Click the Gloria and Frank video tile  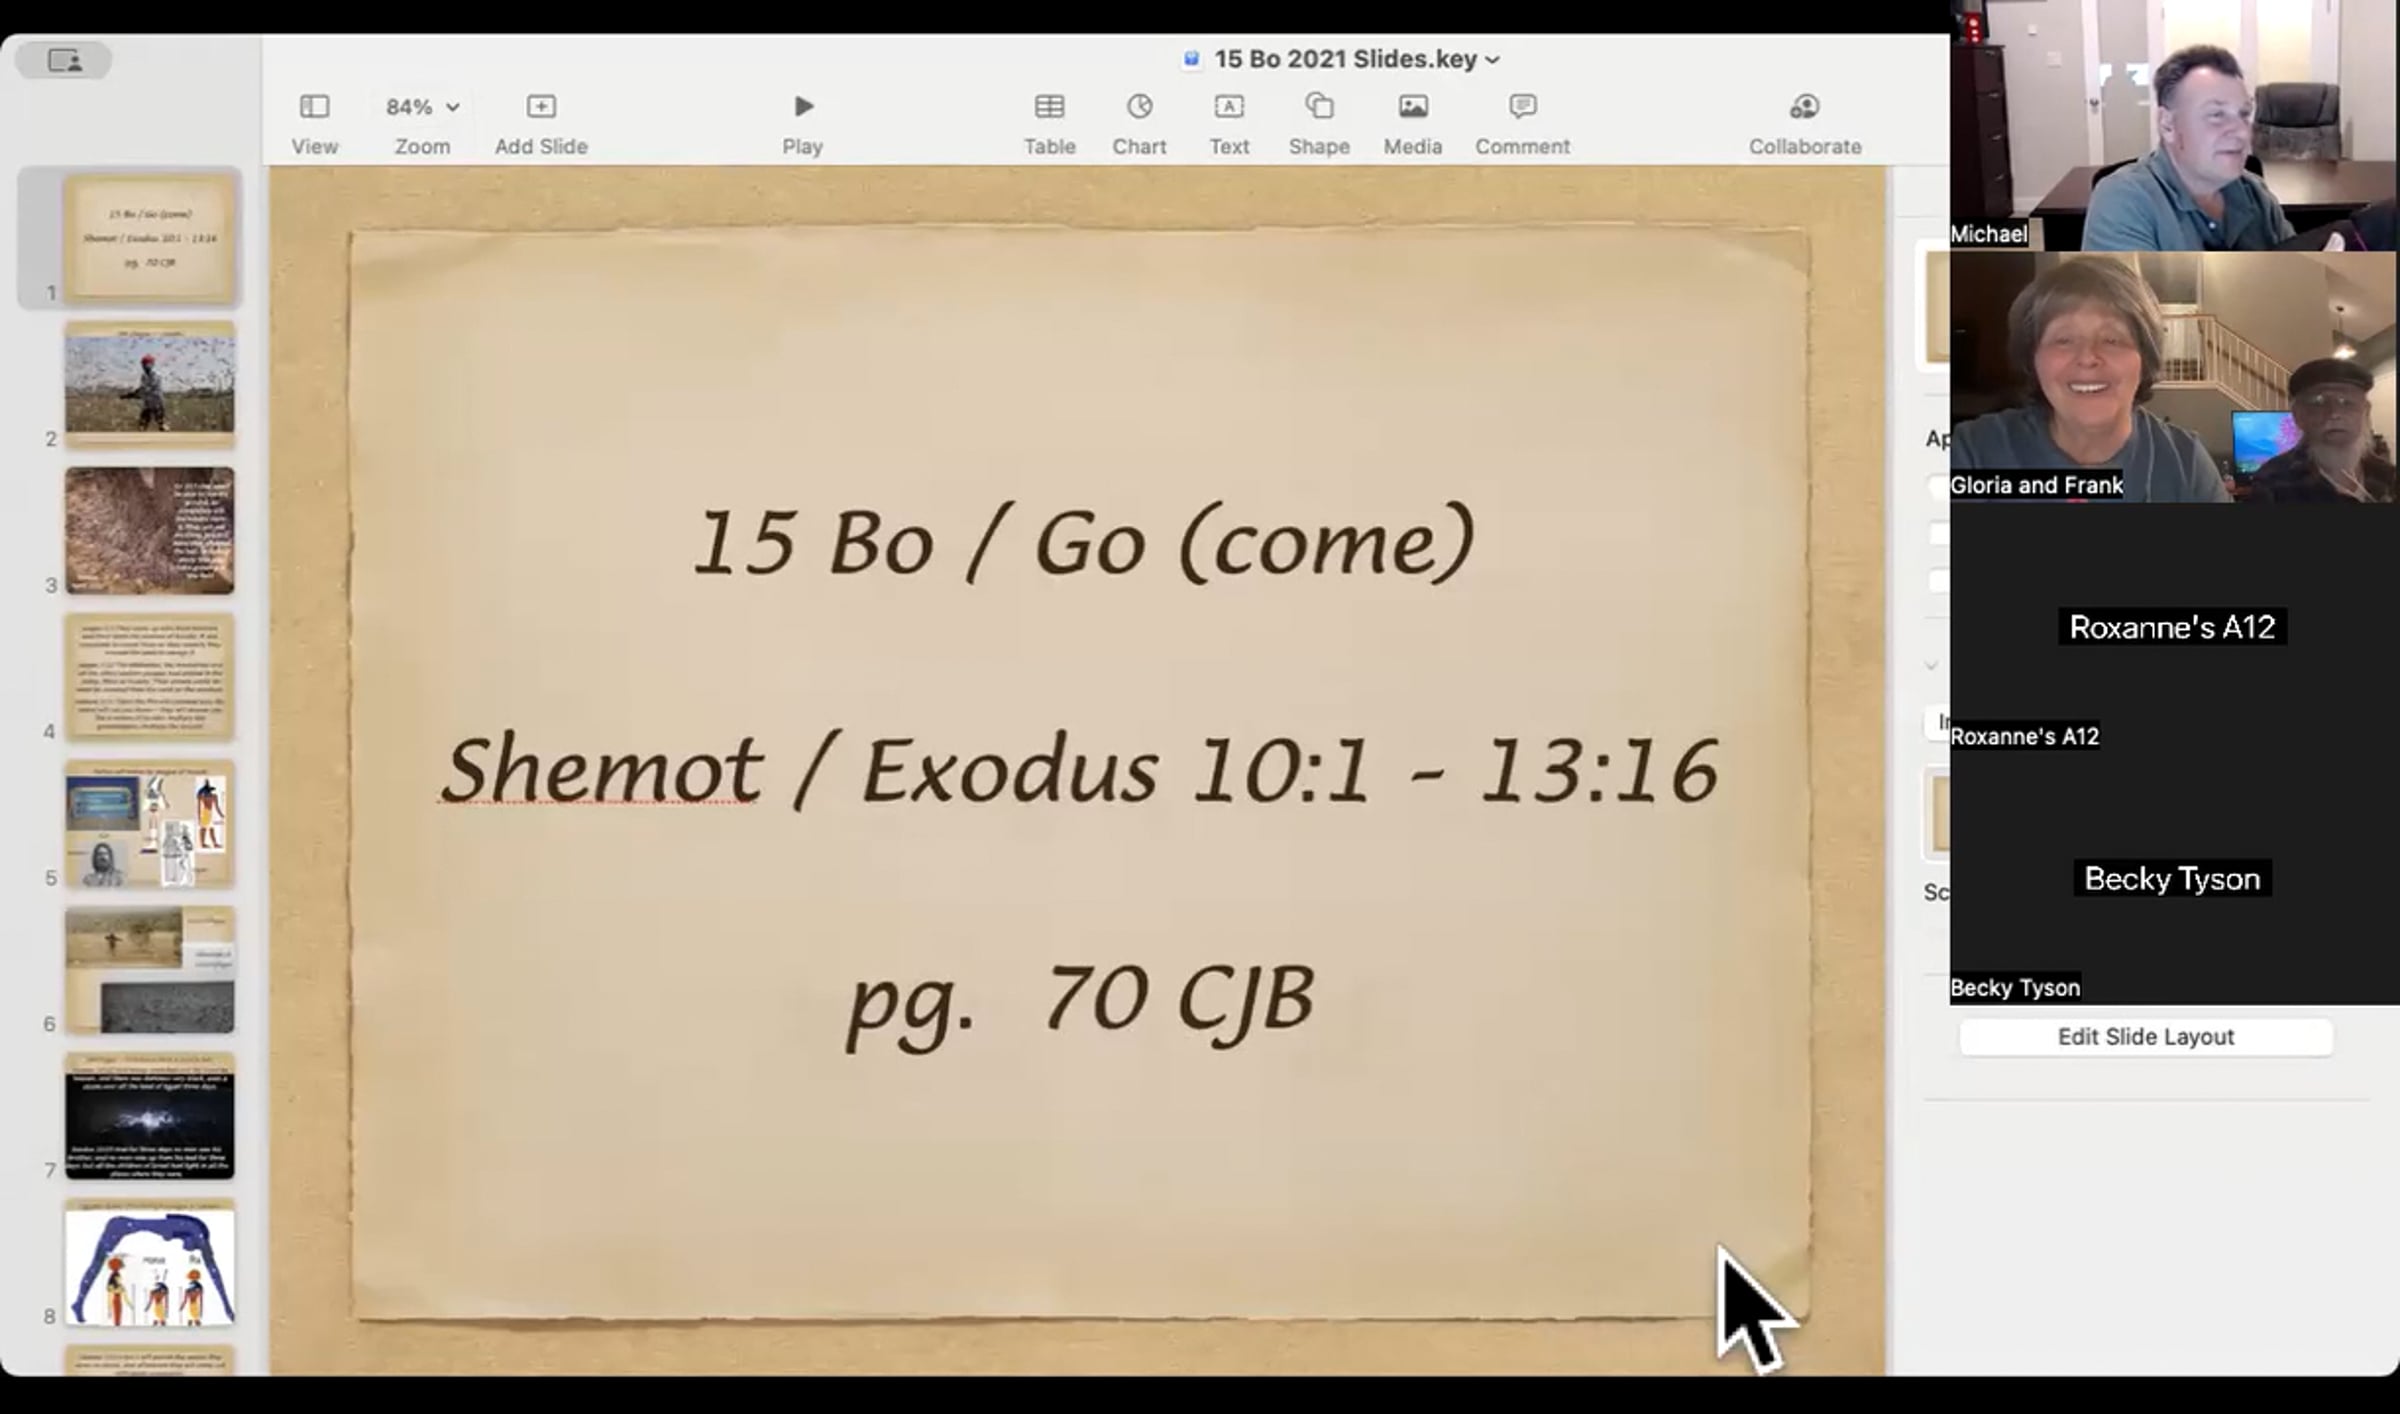2173,377
